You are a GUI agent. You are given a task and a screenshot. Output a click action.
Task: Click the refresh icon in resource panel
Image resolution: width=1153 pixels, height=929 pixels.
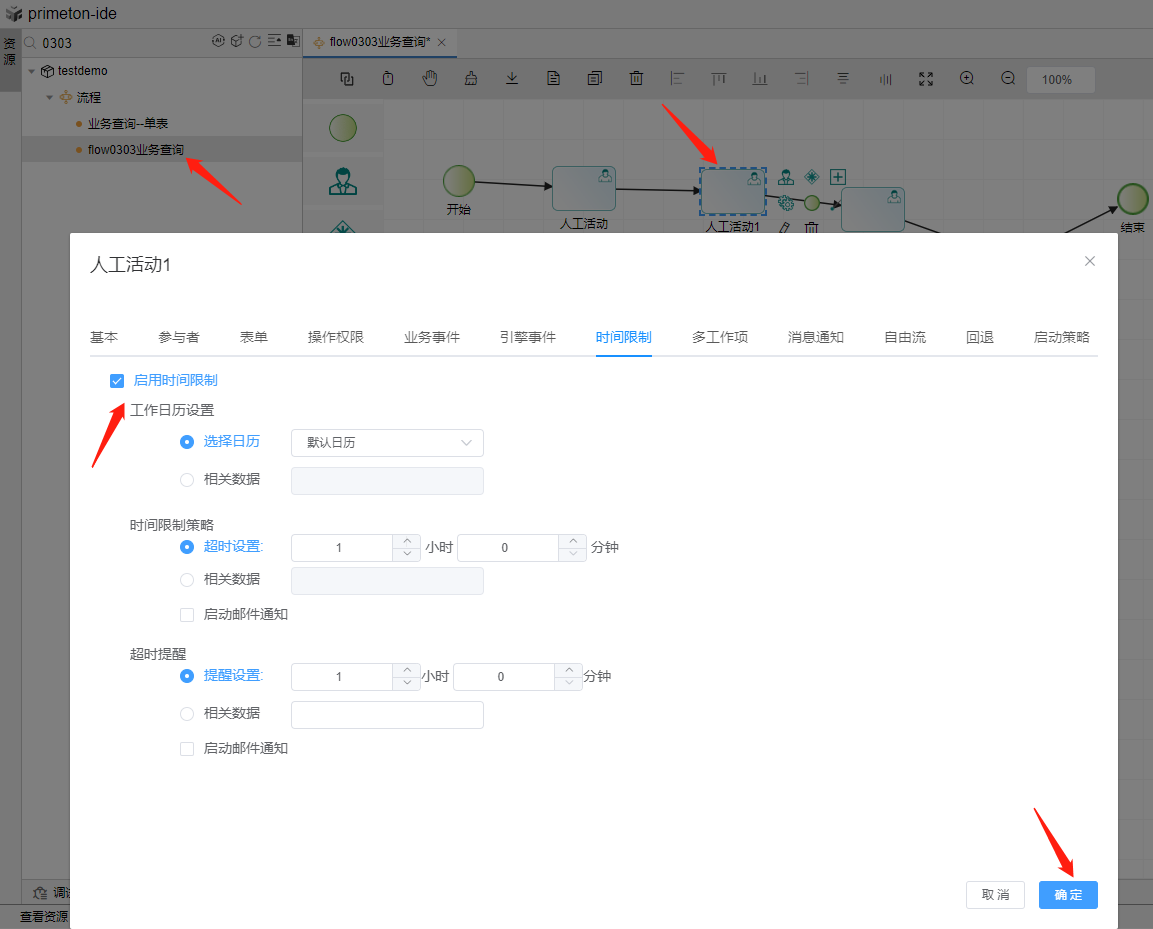255,42
